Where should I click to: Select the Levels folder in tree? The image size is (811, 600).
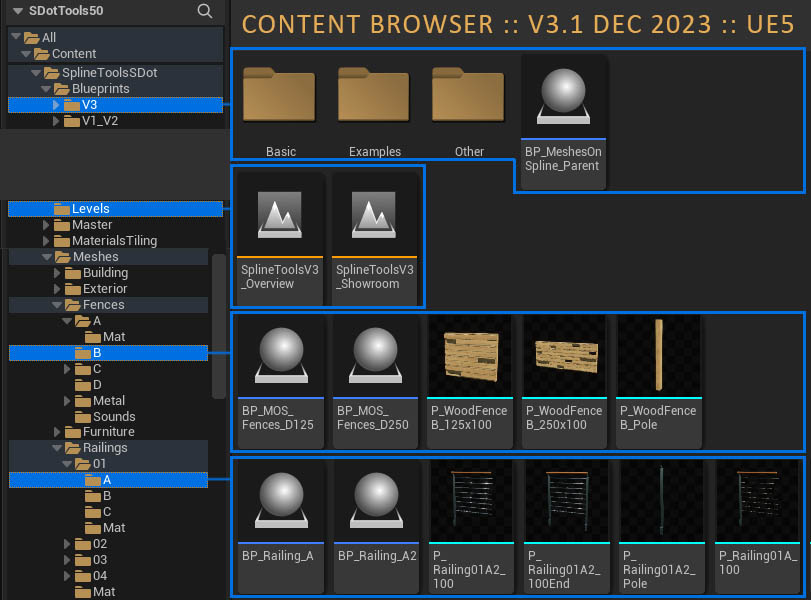[x=90, y=209]
